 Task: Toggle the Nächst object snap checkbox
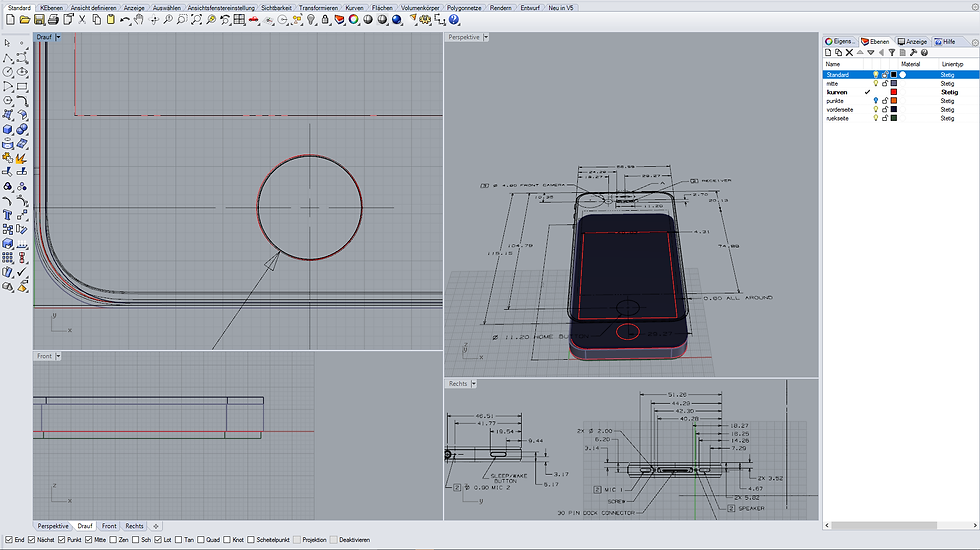(x=31, y=539)
